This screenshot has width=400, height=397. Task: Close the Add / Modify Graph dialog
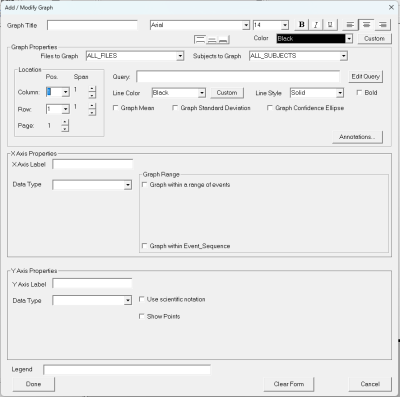[391, 7]
